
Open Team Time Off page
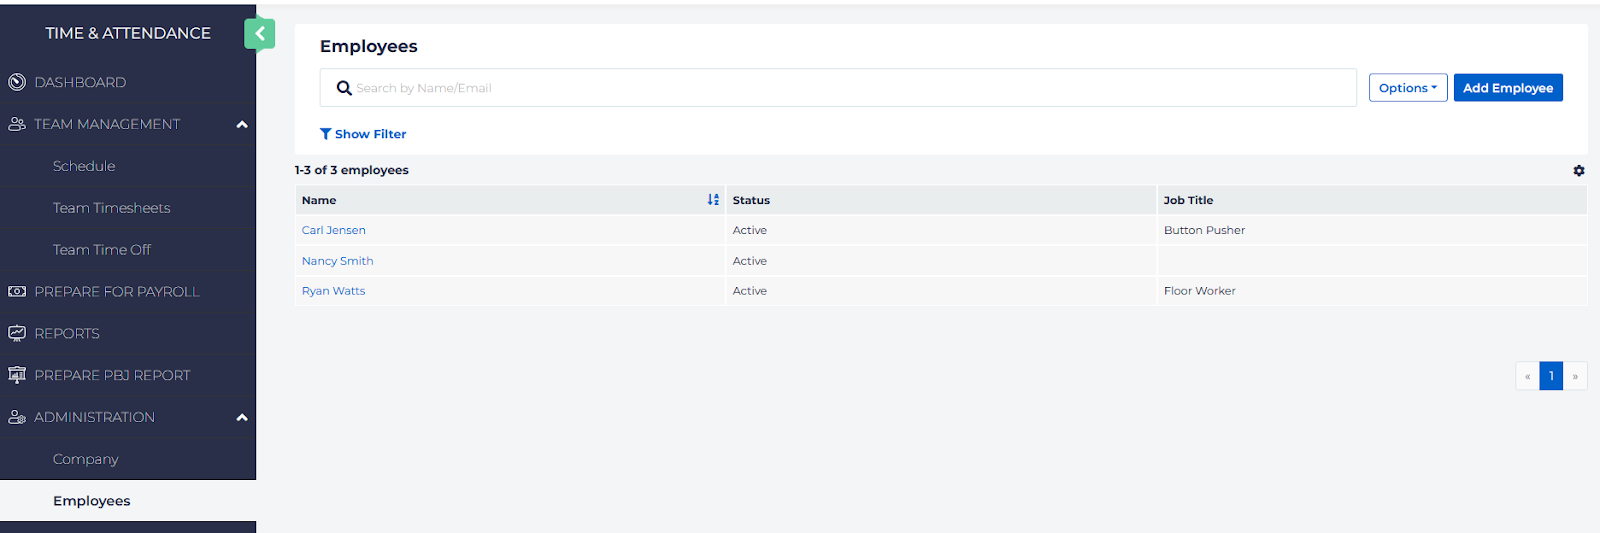pos(102,250)
